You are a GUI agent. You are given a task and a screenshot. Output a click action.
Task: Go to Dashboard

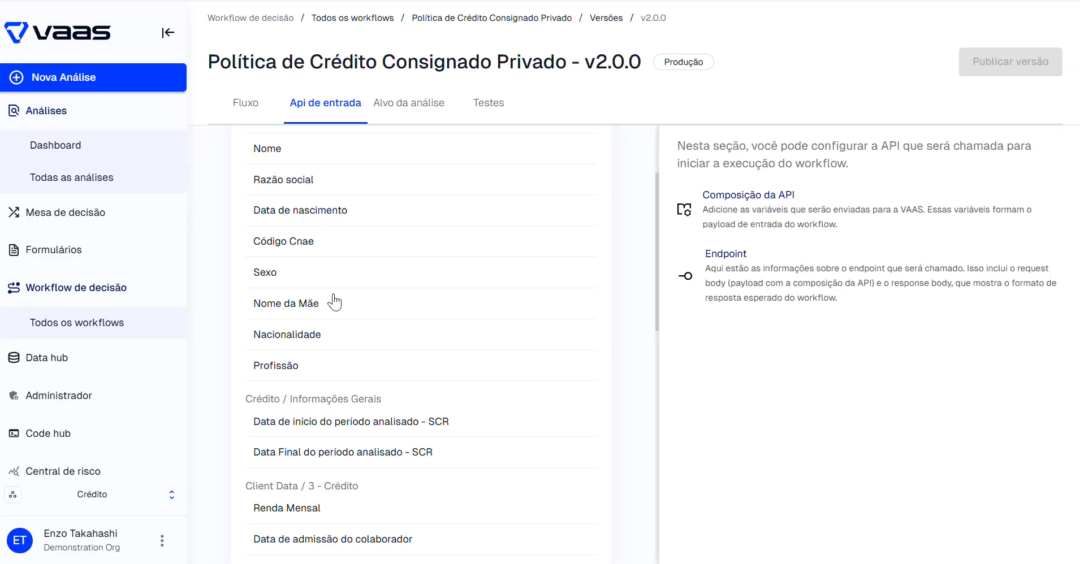point(55,145)
